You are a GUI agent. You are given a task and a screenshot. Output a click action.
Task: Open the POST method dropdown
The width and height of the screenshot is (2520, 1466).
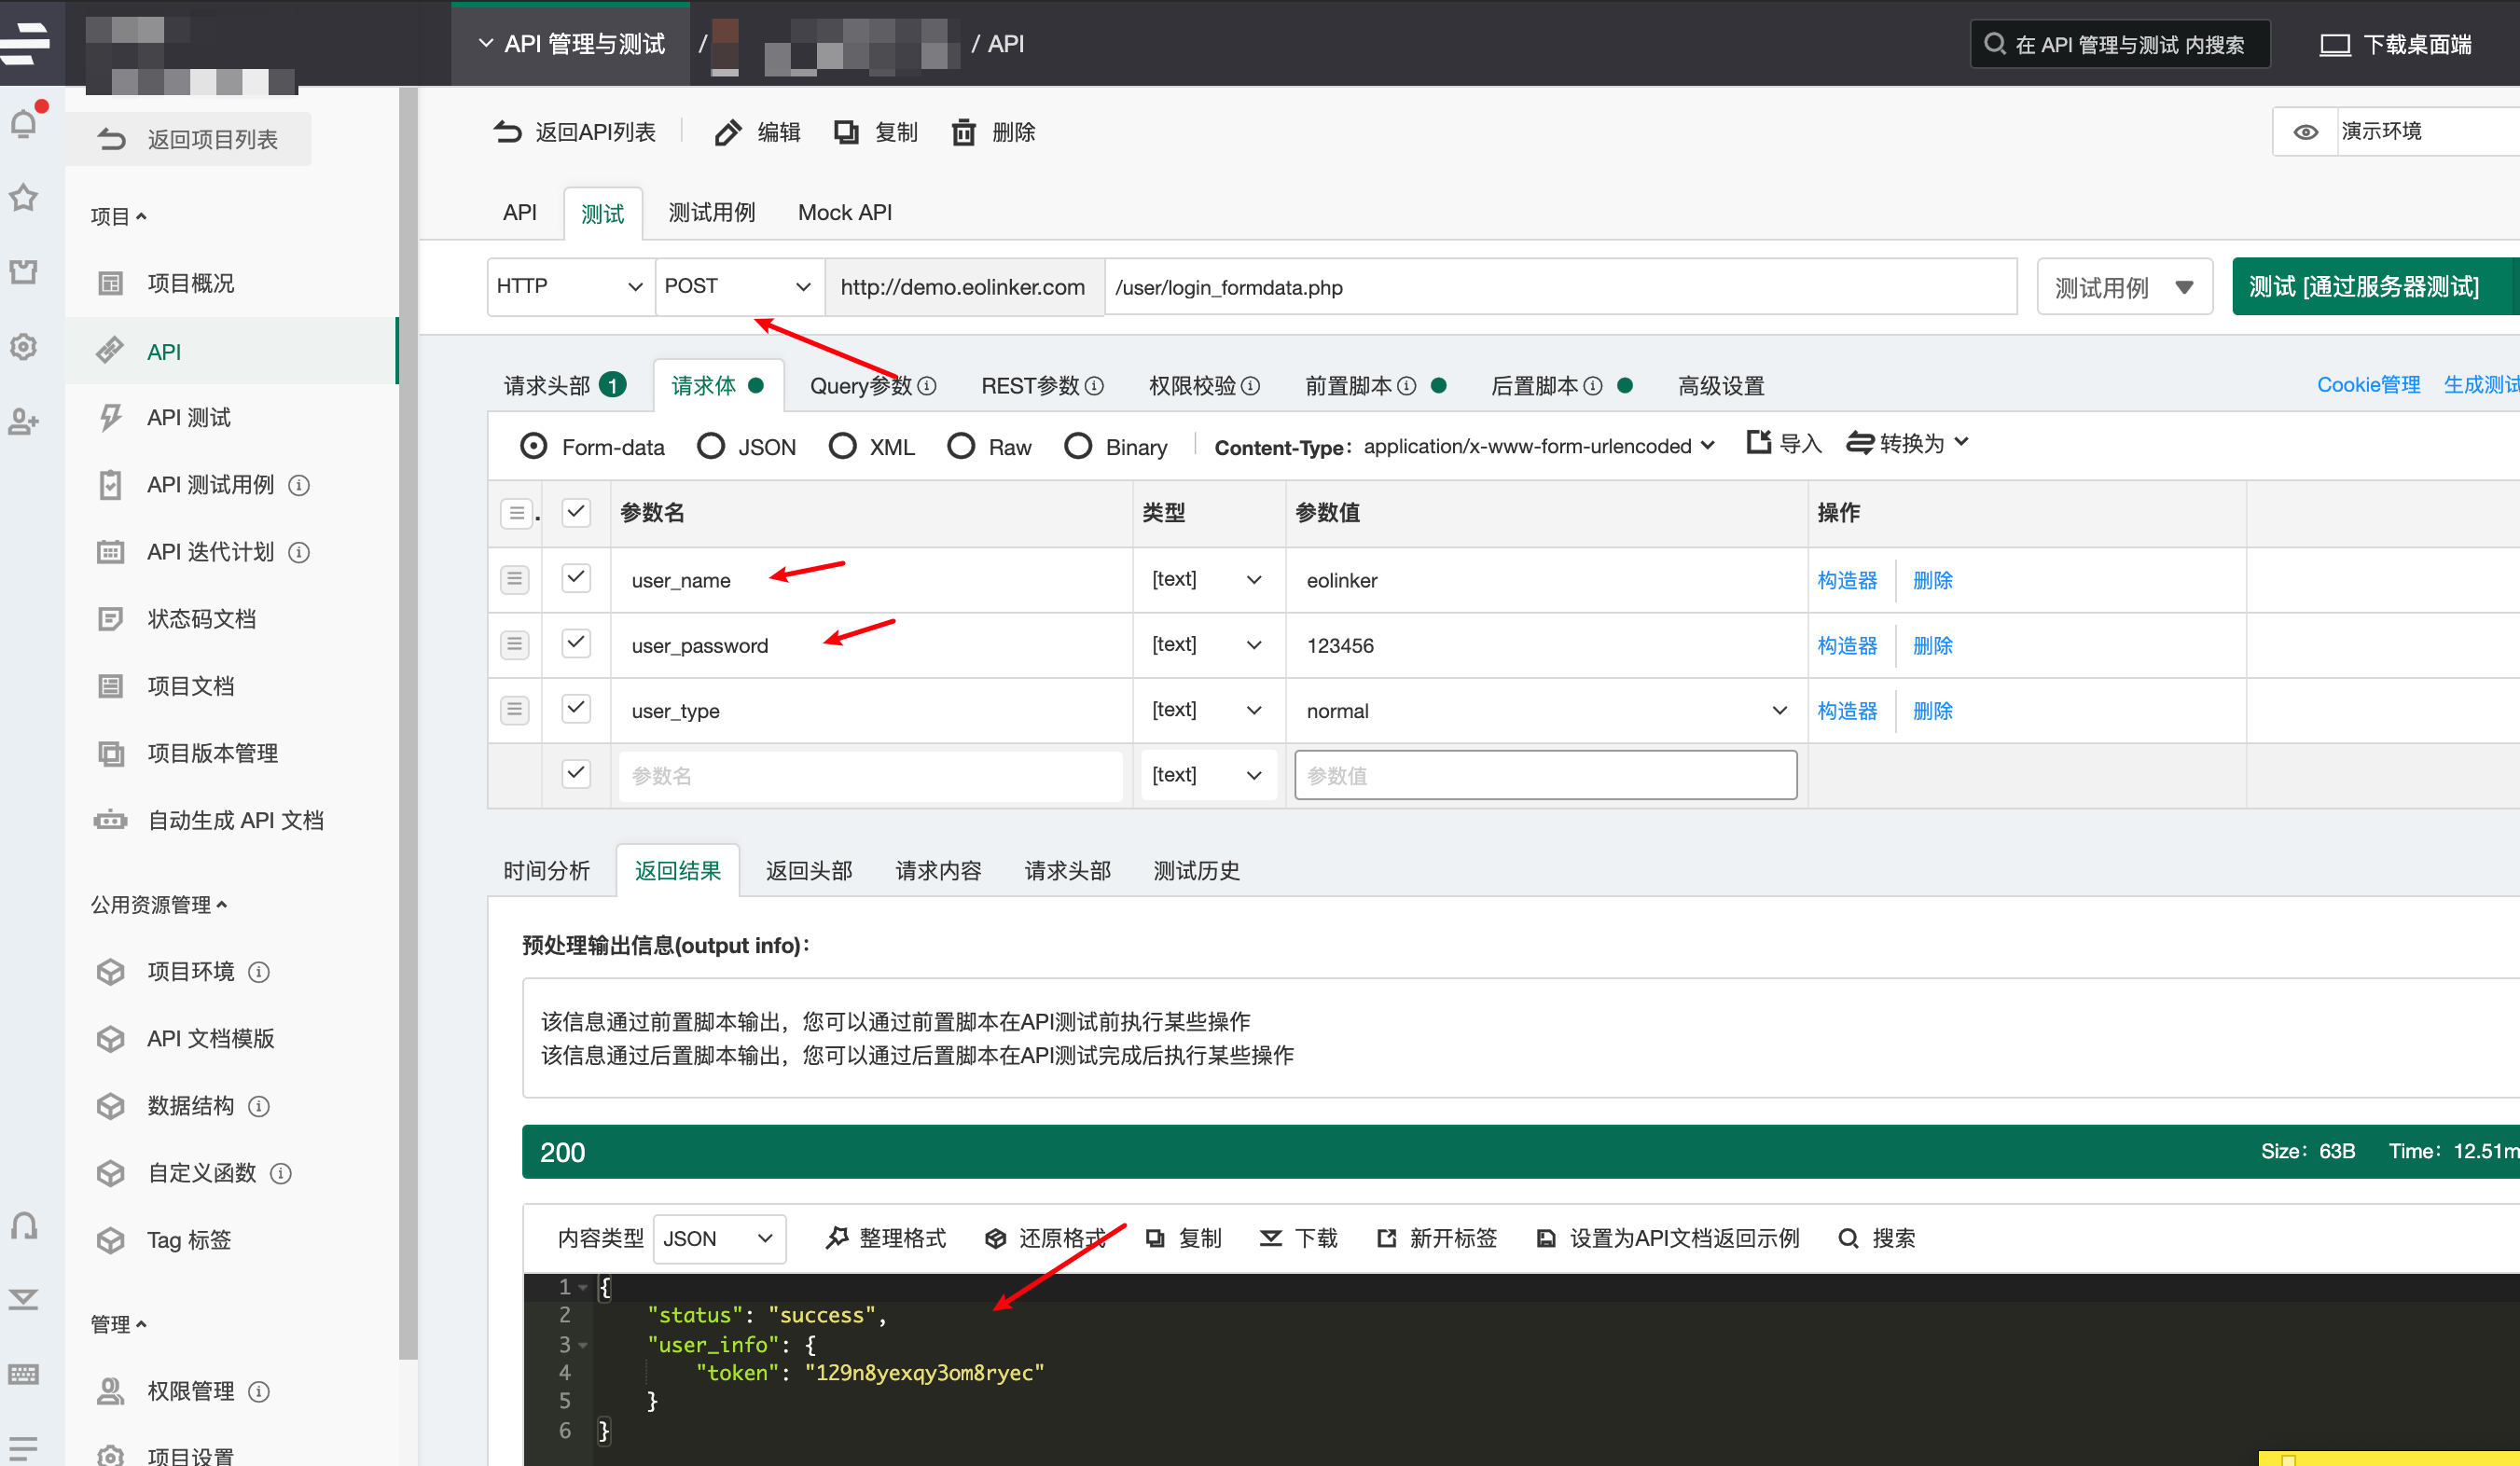tap(738, 287)
